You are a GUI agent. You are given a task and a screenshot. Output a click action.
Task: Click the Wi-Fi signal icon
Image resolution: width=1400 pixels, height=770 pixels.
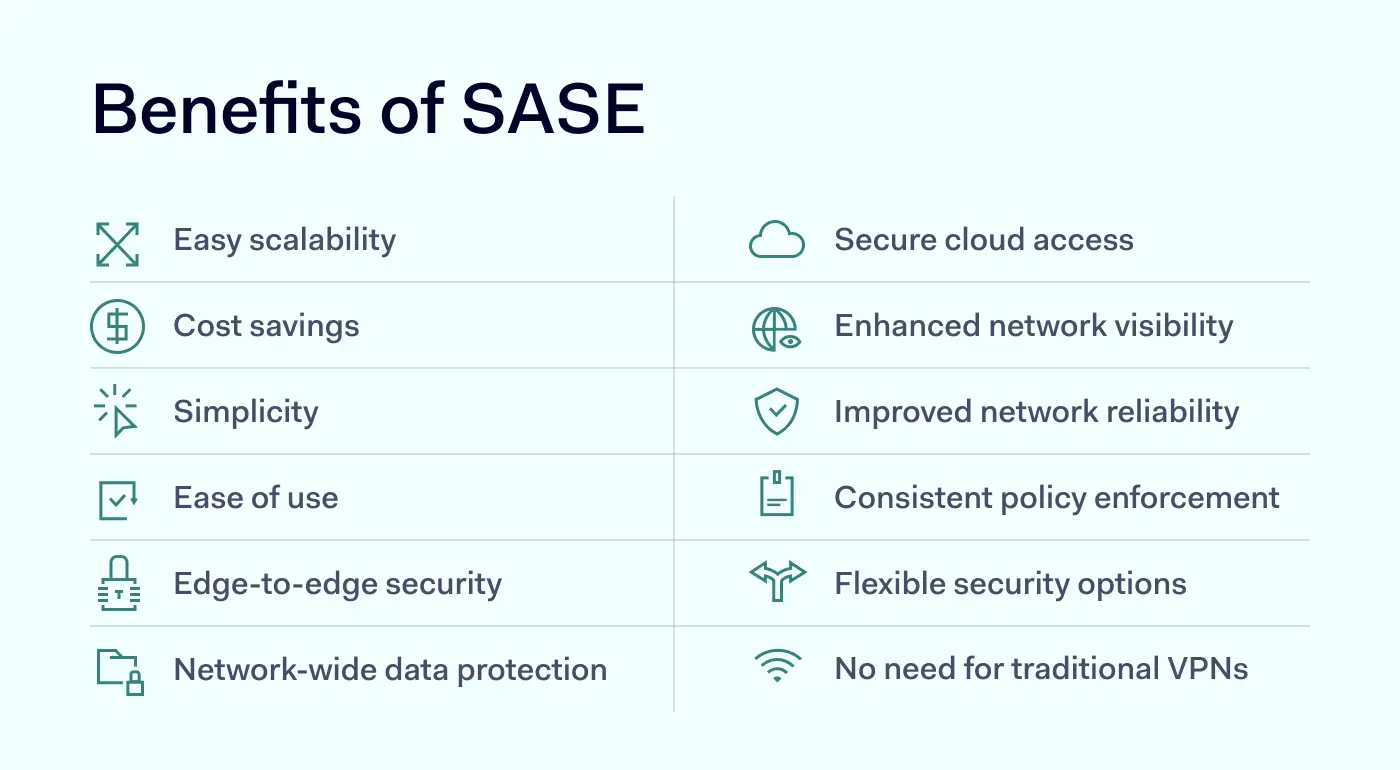point(777,667)
